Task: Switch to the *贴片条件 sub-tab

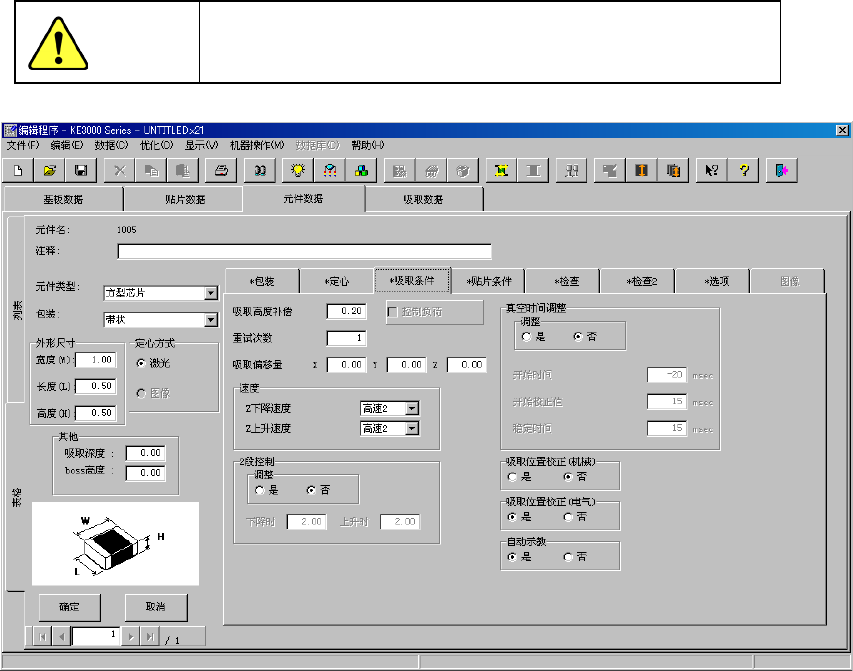Action: pyautogui.click(x=489, y=281)
